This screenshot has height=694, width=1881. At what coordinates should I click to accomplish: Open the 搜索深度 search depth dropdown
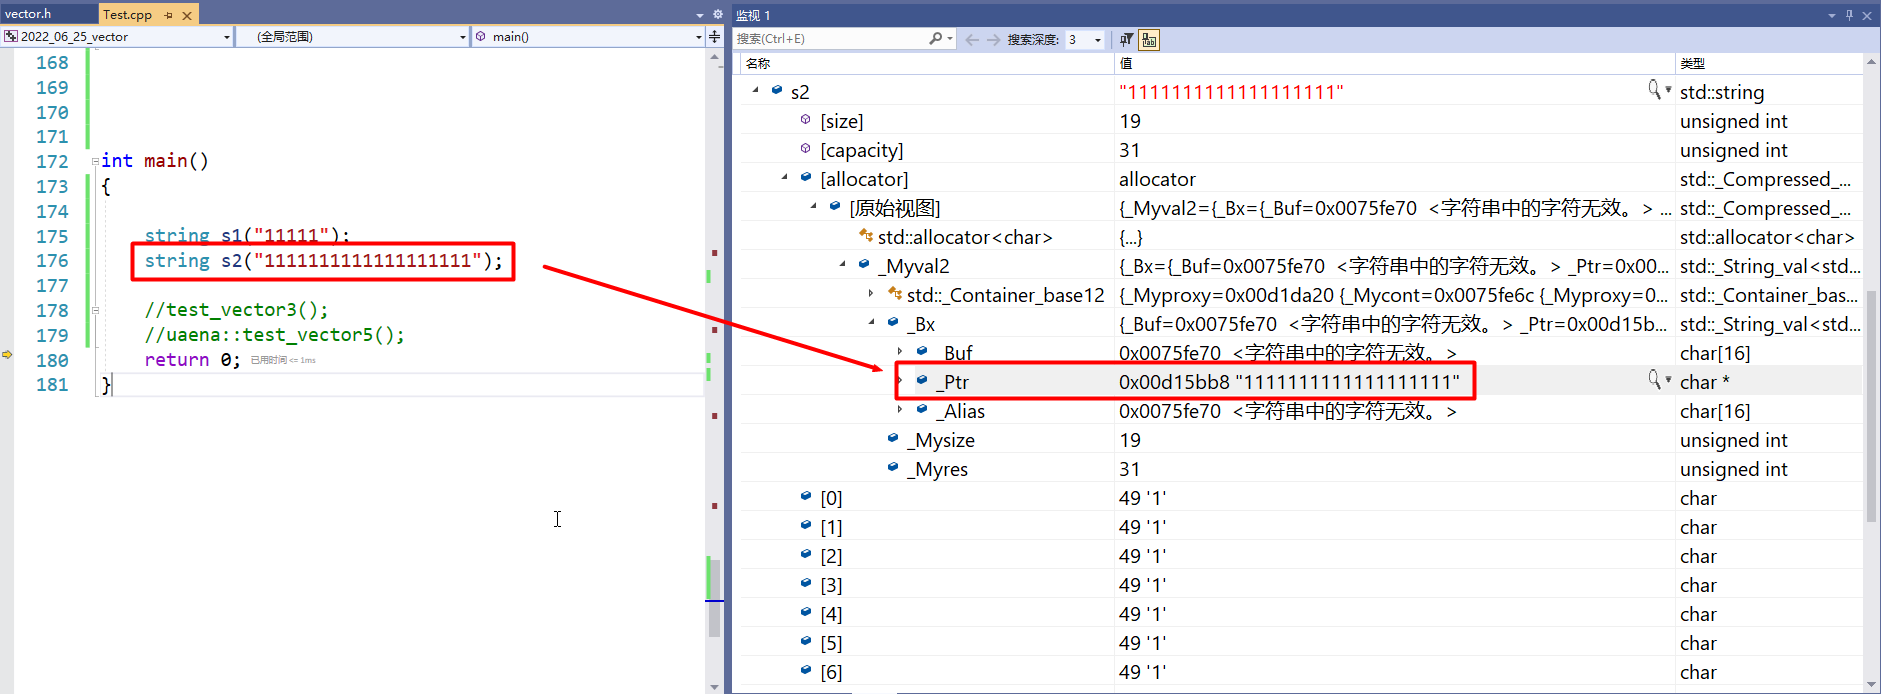(1098, 40)
